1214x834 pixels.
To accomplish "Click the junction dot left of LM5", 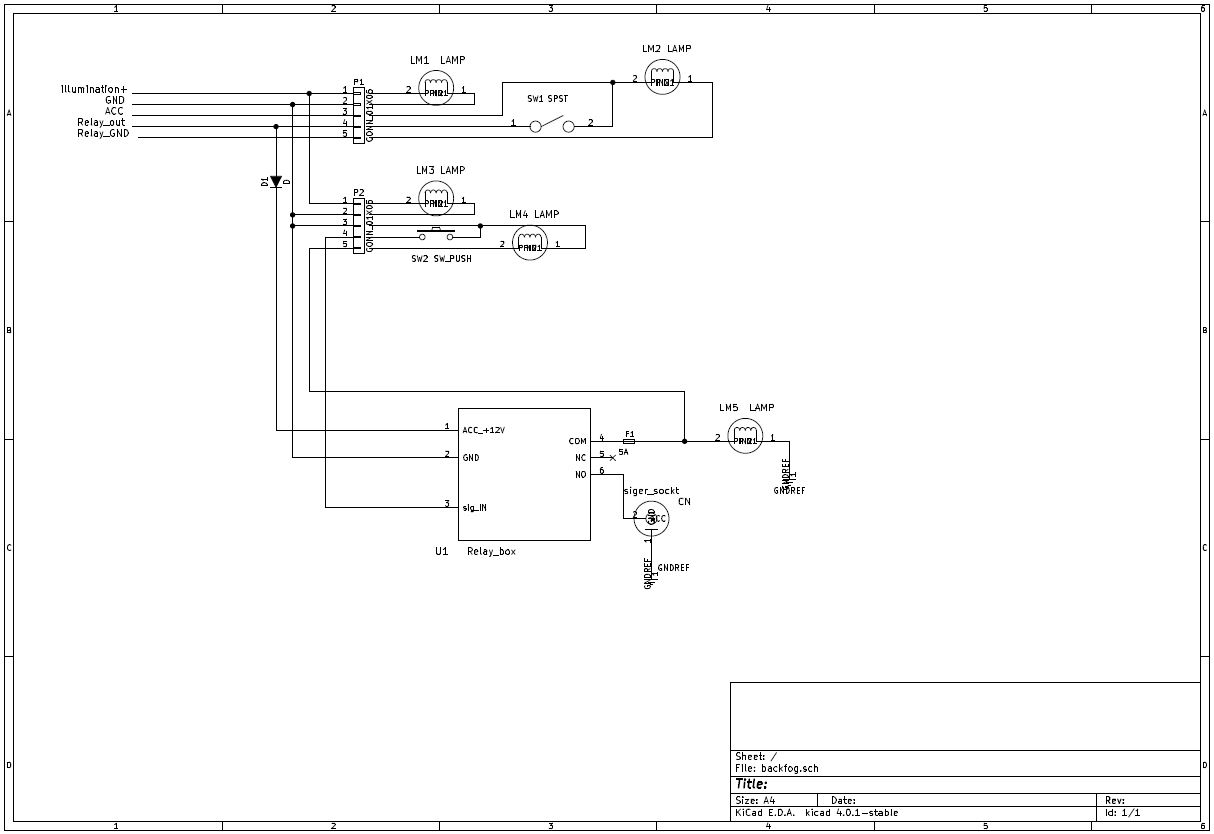I will point(684,441).
